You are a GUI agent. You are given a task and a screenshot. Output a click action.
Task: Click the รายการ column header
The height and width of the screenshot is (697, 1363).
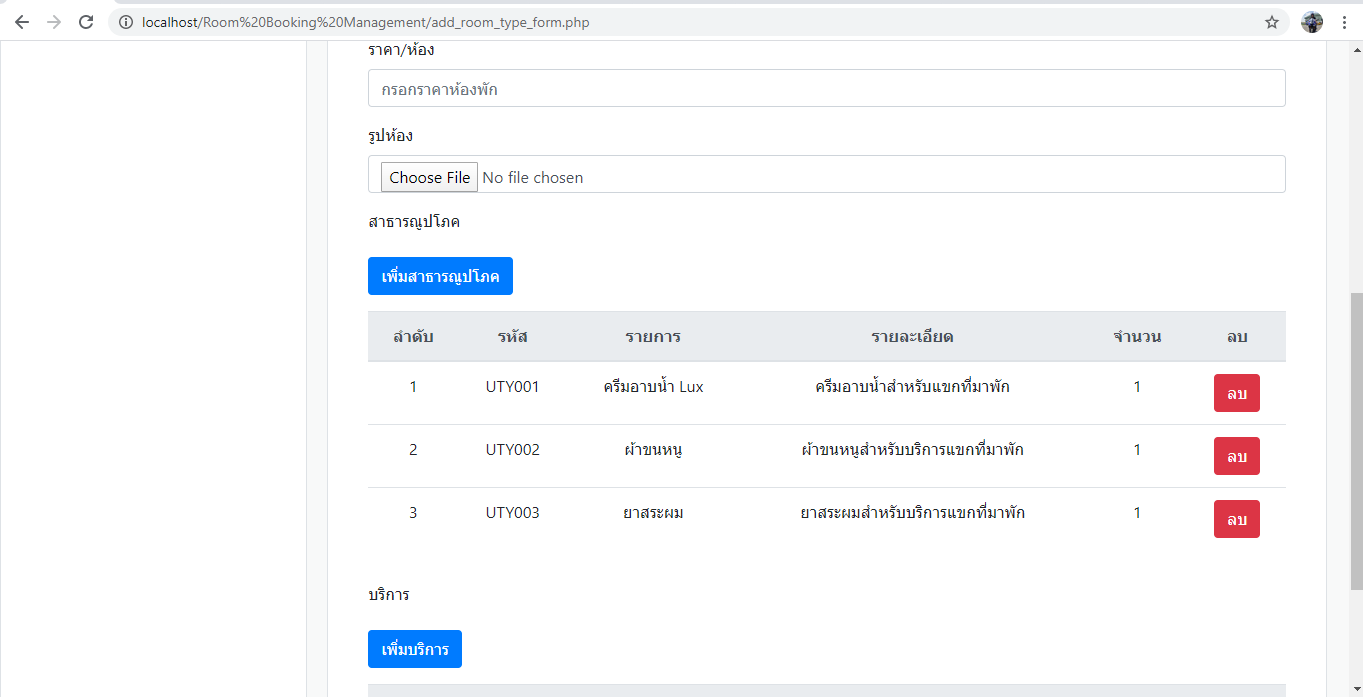(x=653, y=336)
